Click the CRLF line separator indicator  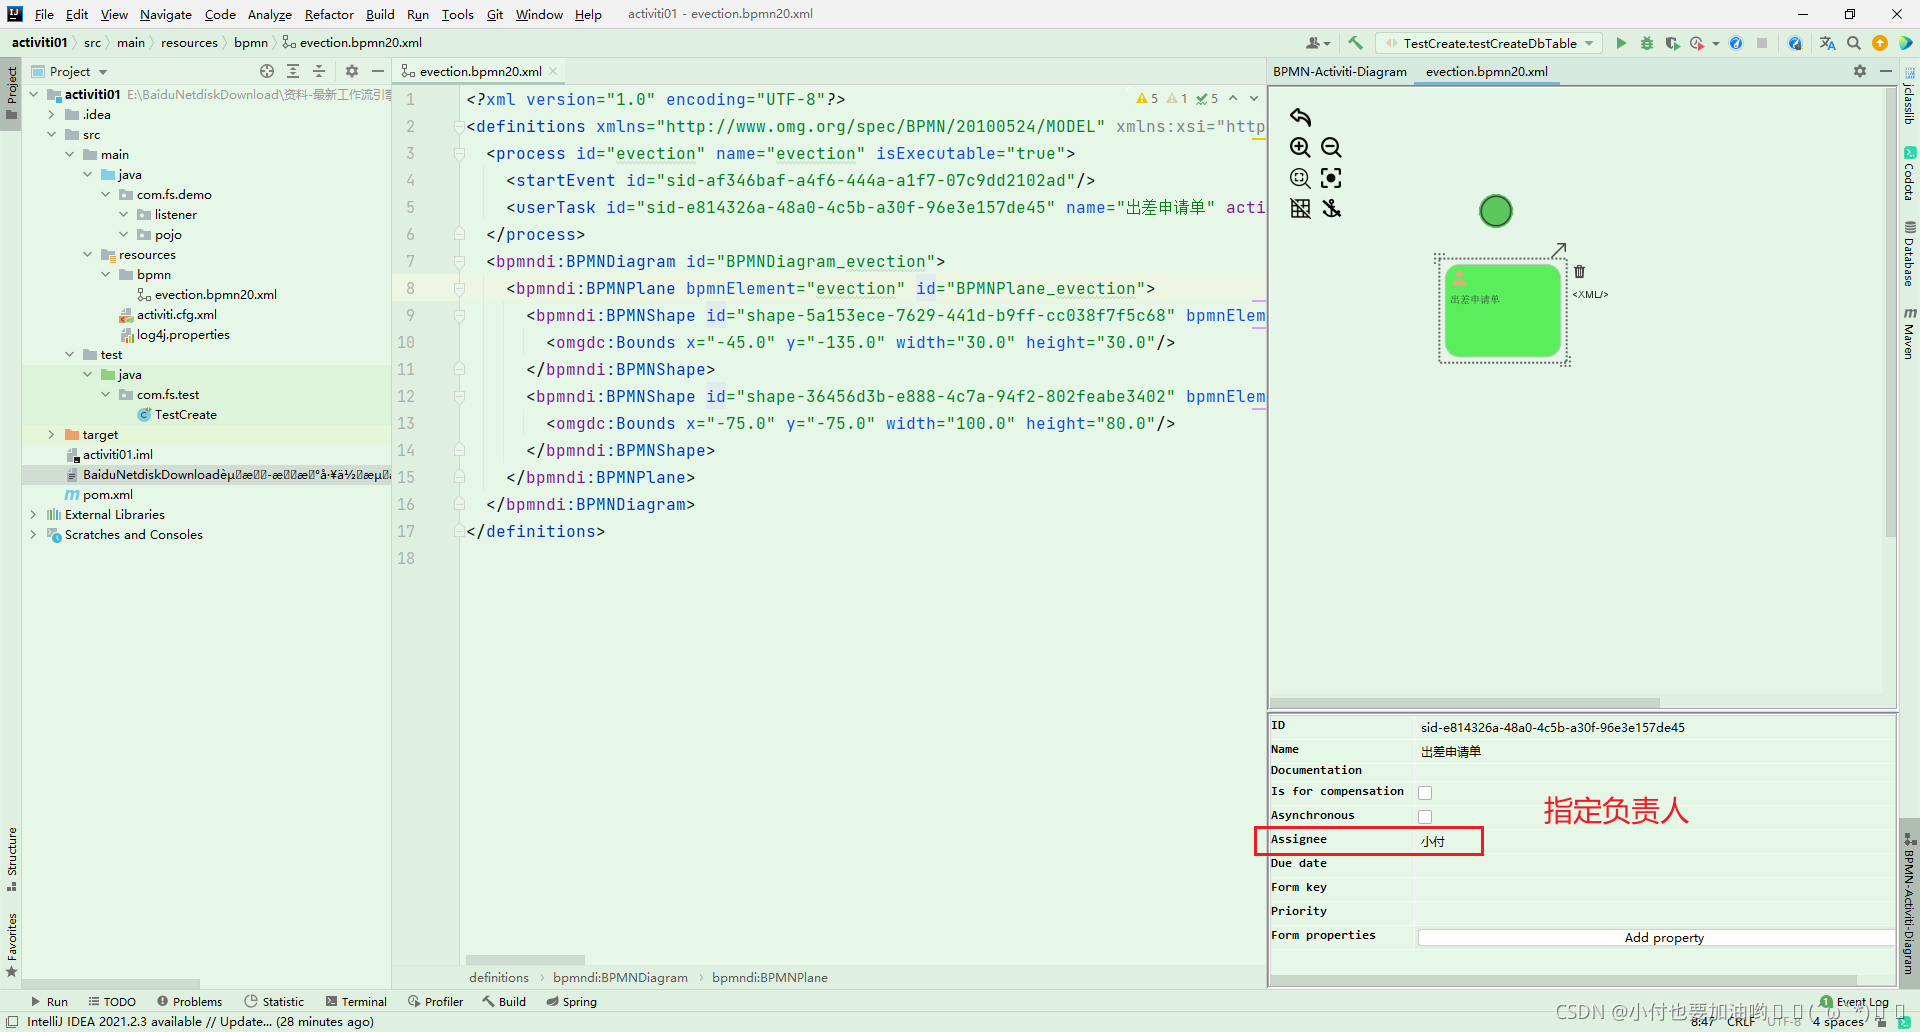tap(1741, 1022)
